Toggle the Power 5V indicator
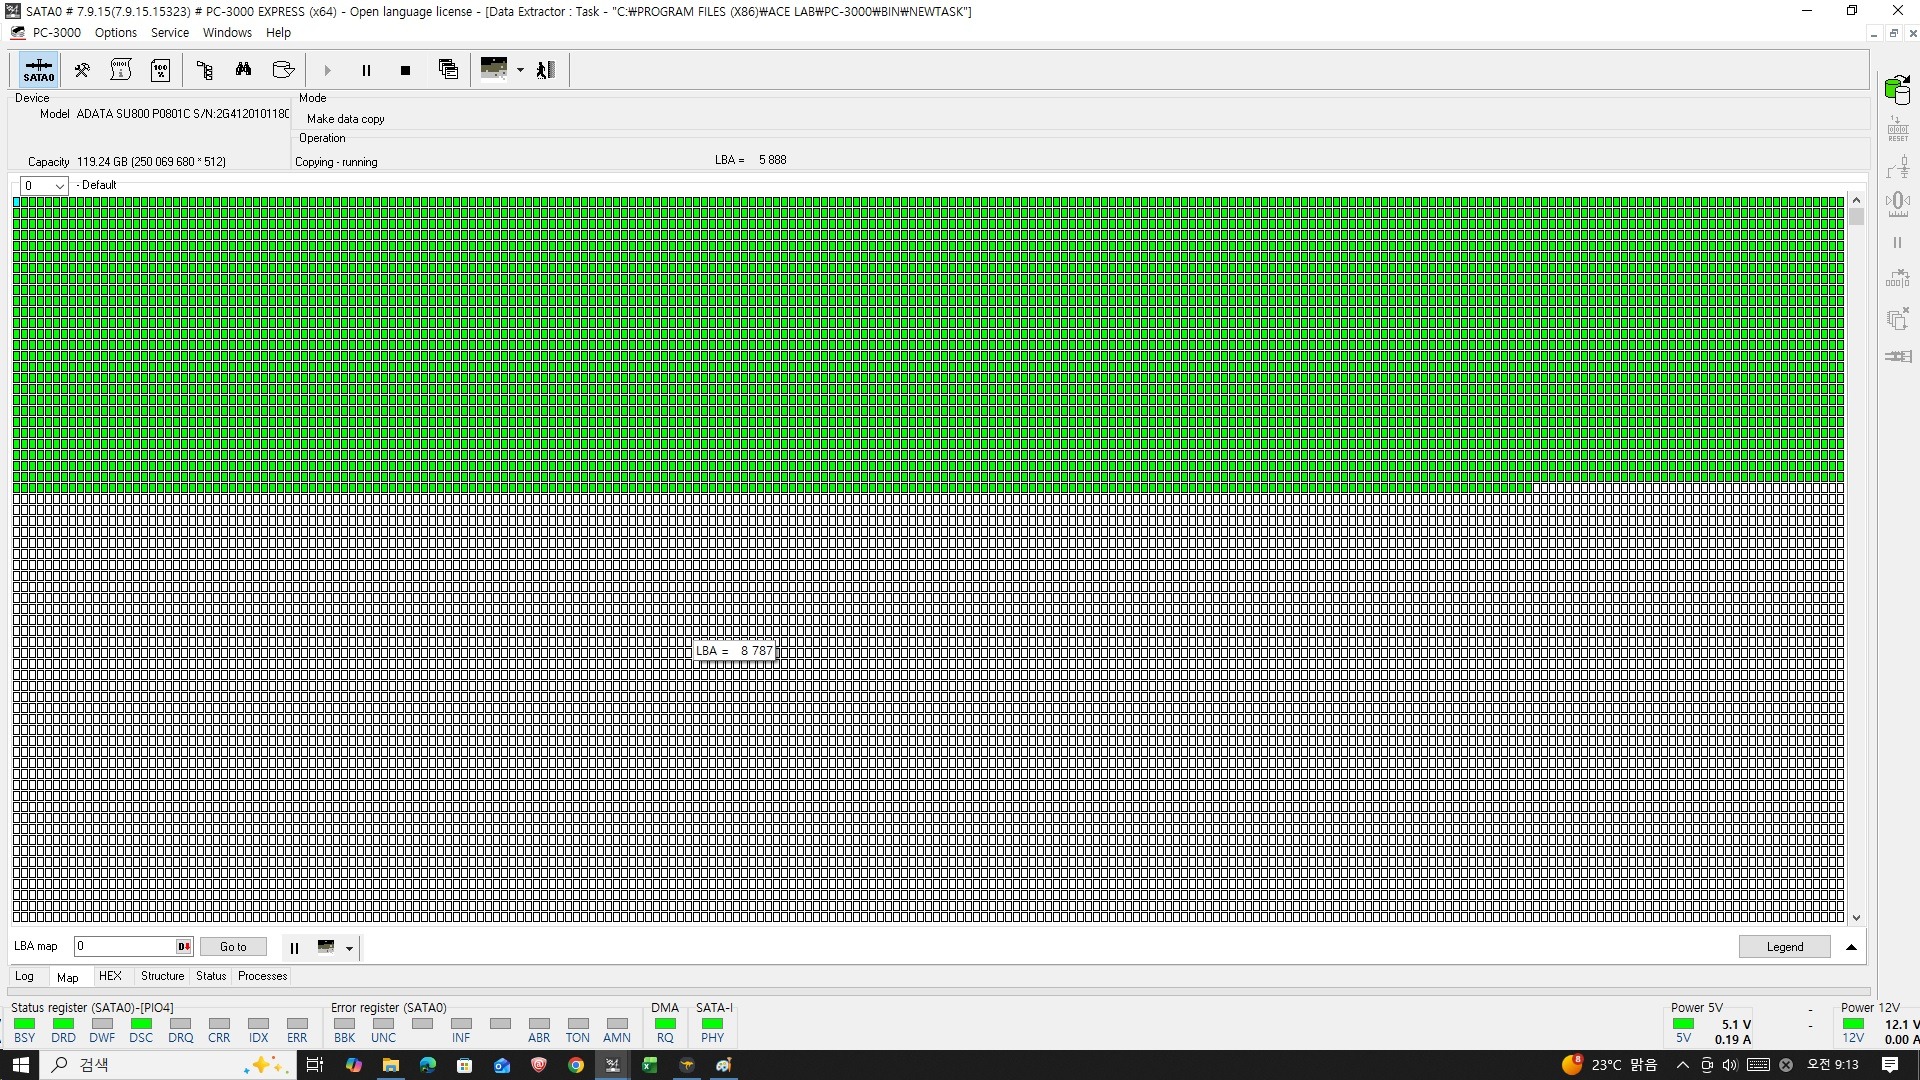This screenshot has height=1080, width=1920. (1684, 1024)
